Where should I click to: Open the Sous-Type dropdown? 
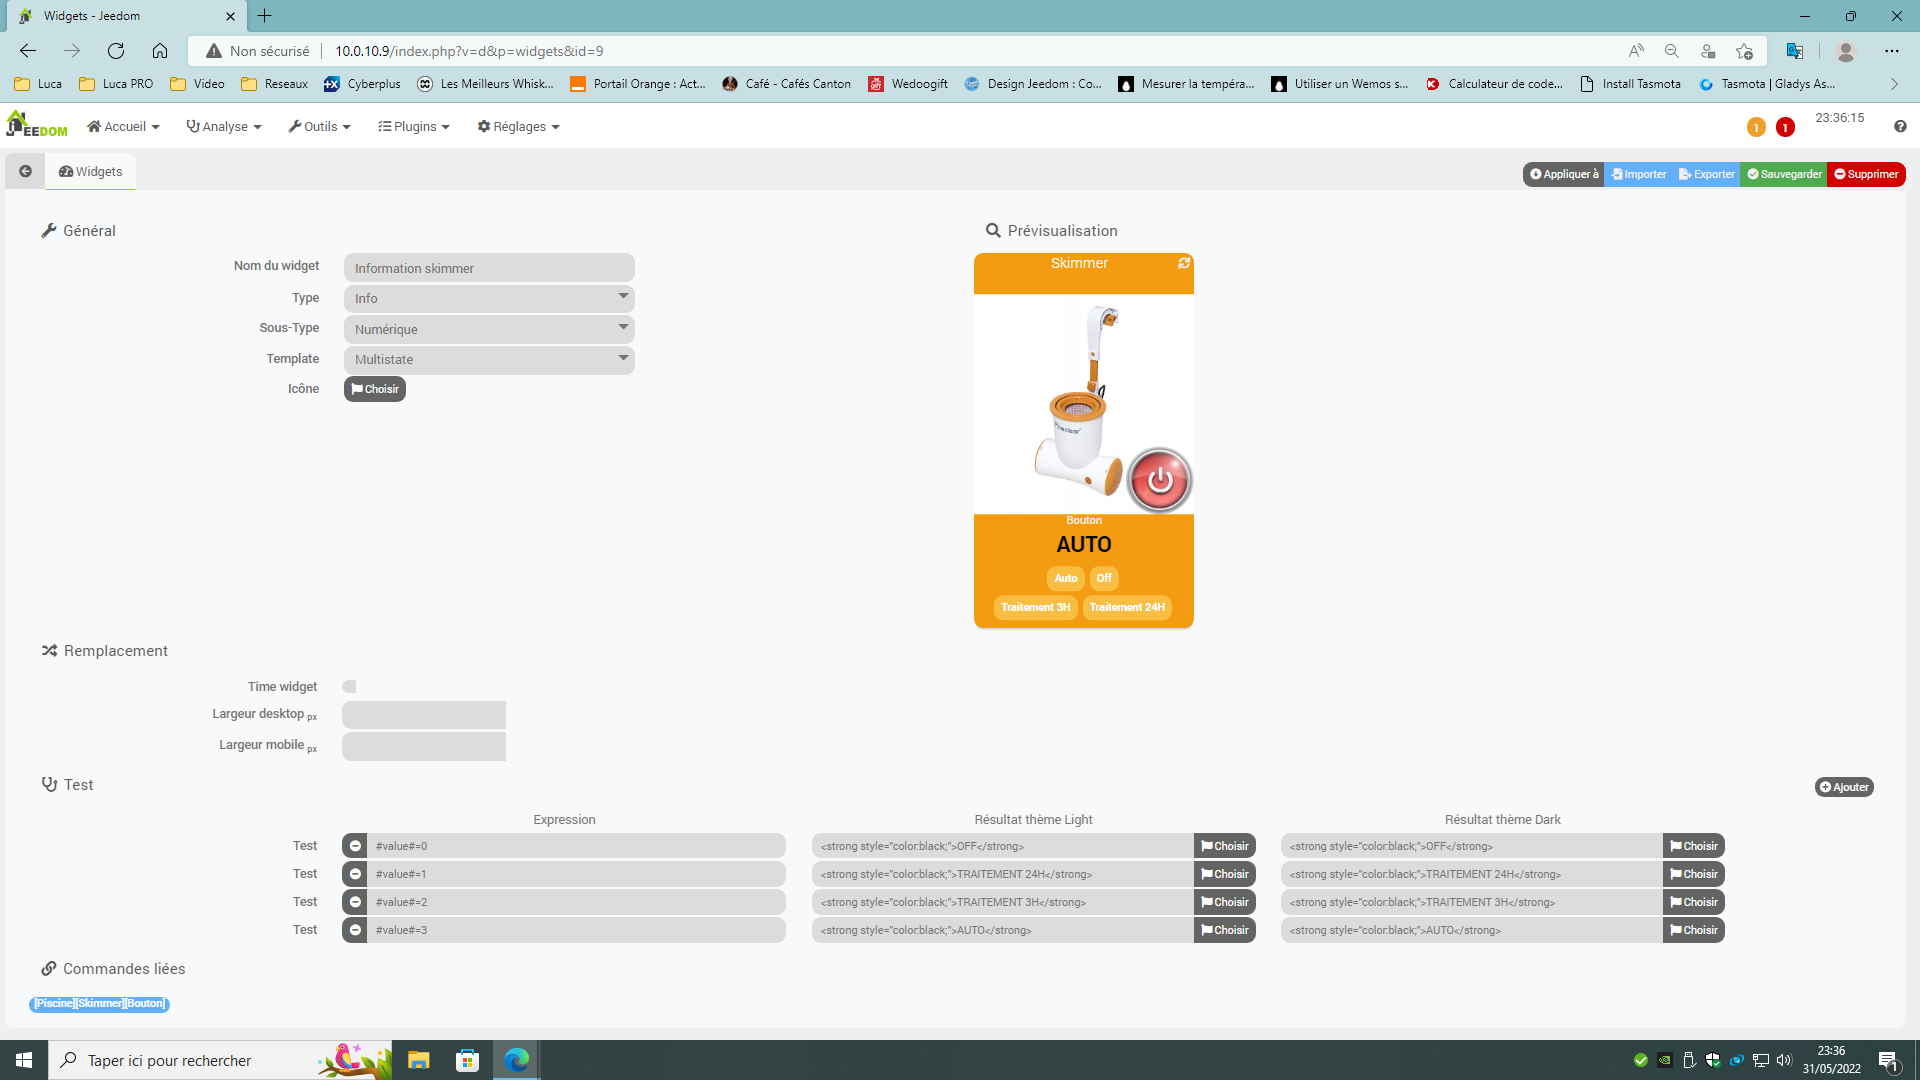(x=489, y=329)
